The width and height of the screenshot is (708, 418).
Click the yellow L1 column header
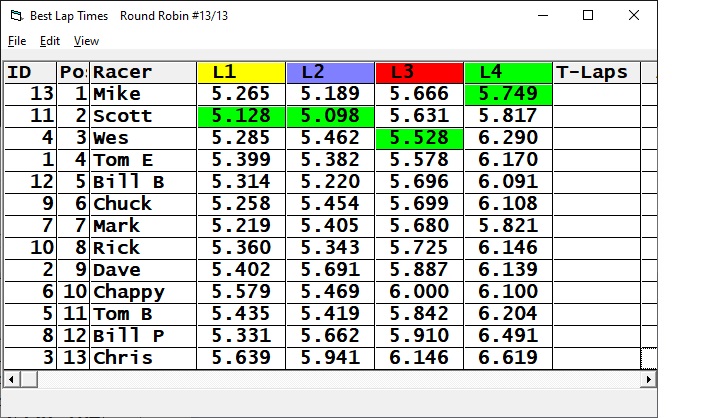[241, 72]
